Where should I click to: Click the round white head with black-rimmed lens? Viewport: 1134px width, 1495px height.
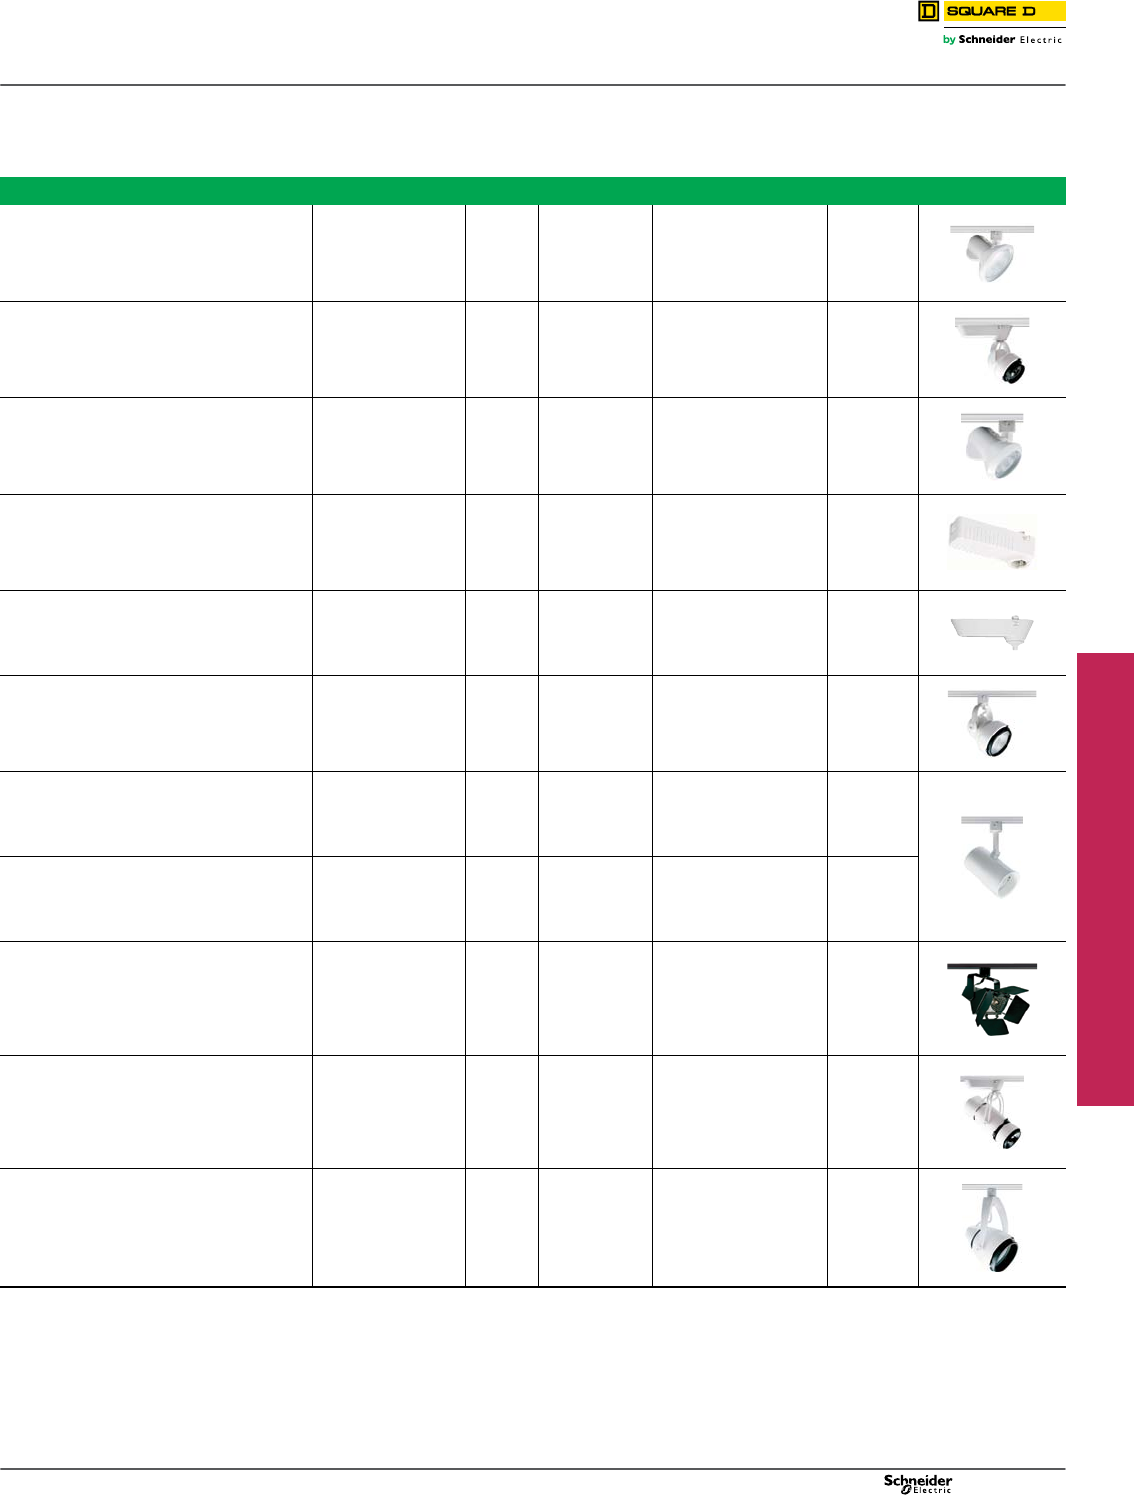tap(992, 724)
